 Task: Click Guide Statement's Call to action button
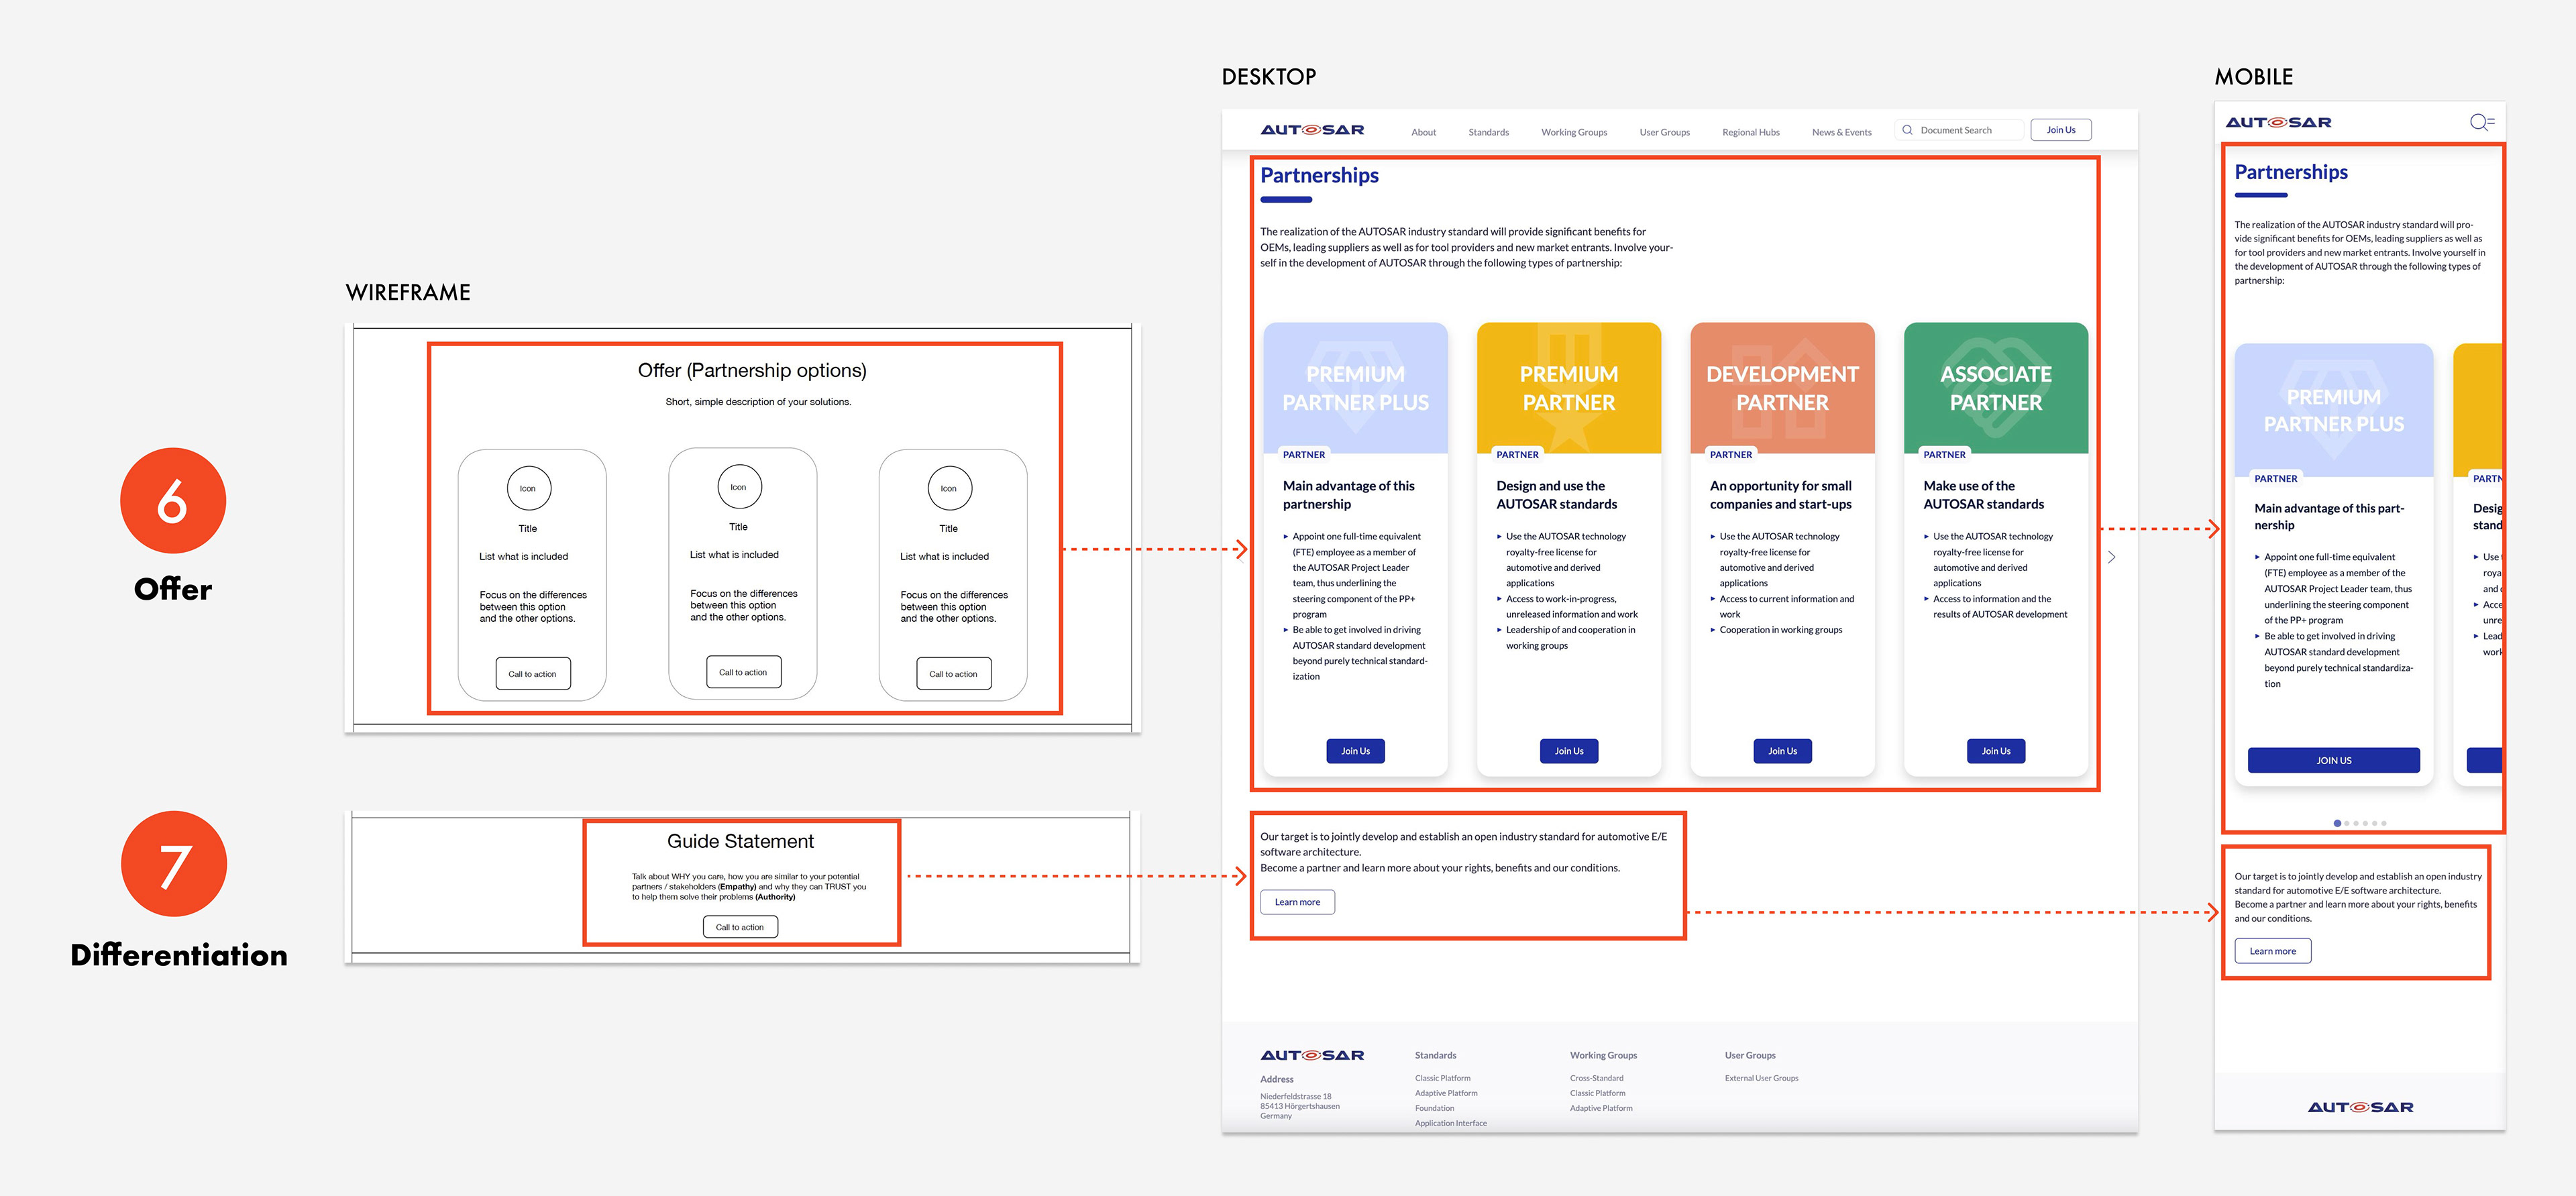coord(740,927)
